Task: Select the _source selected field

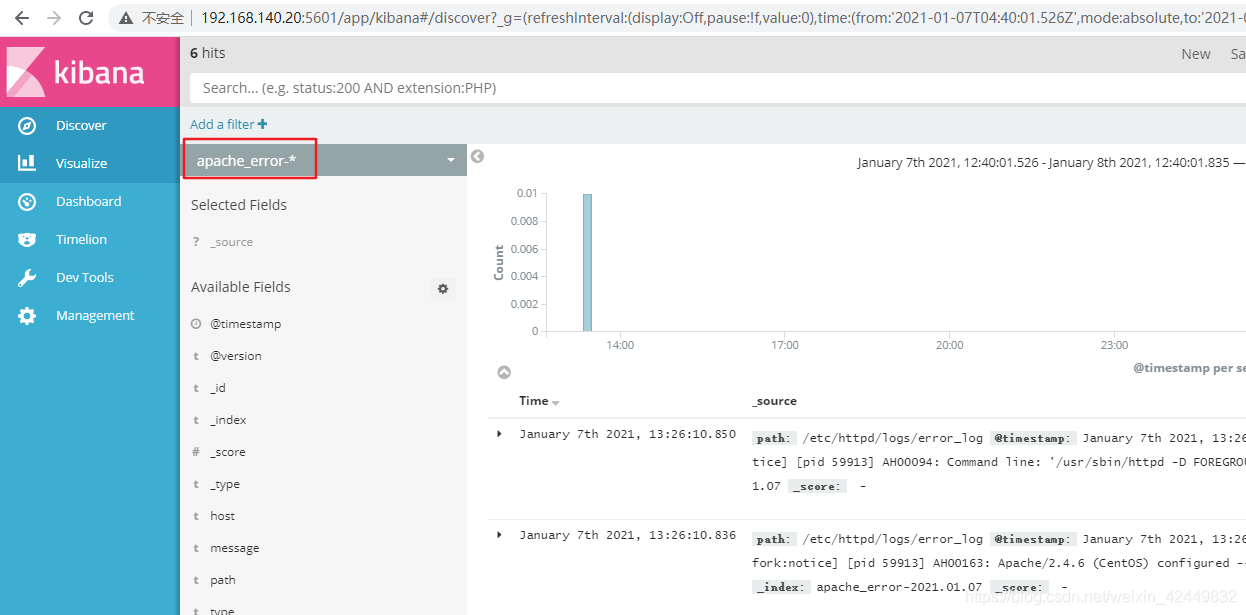Action: (x=231, y=242)
